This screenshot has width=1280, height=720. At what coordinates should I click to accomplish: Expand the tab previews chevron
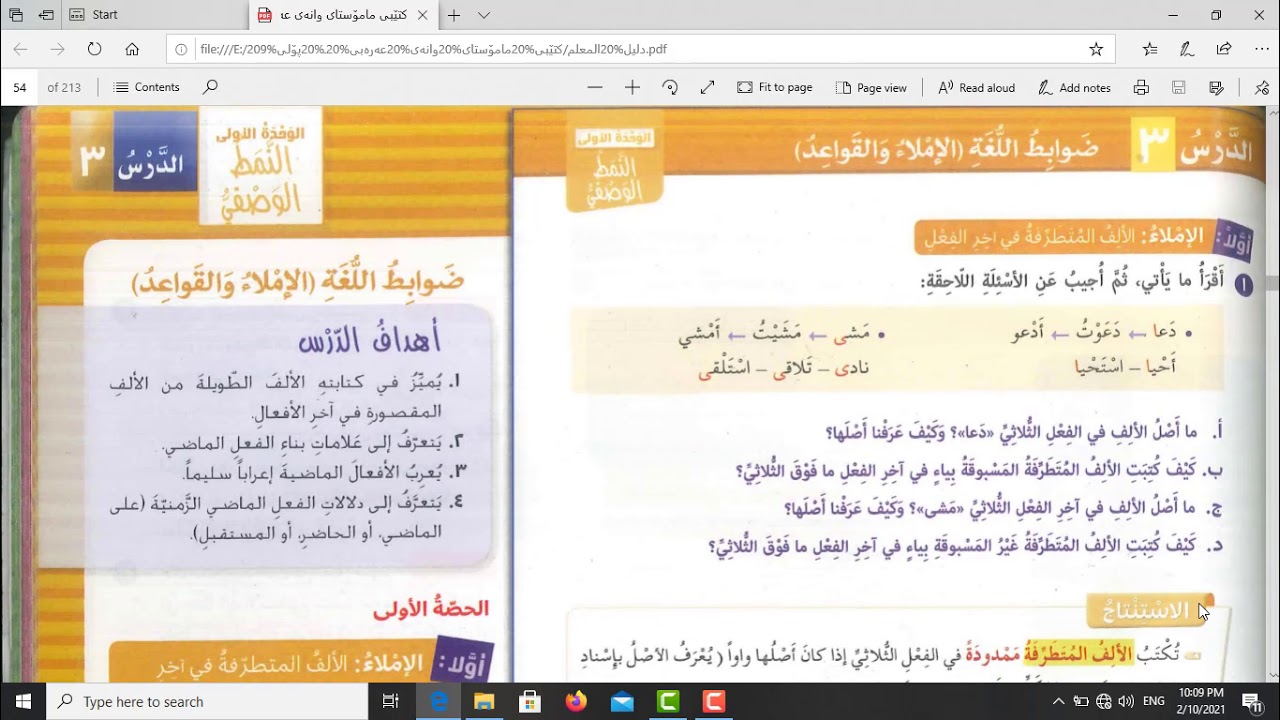(x=484, y=15)
